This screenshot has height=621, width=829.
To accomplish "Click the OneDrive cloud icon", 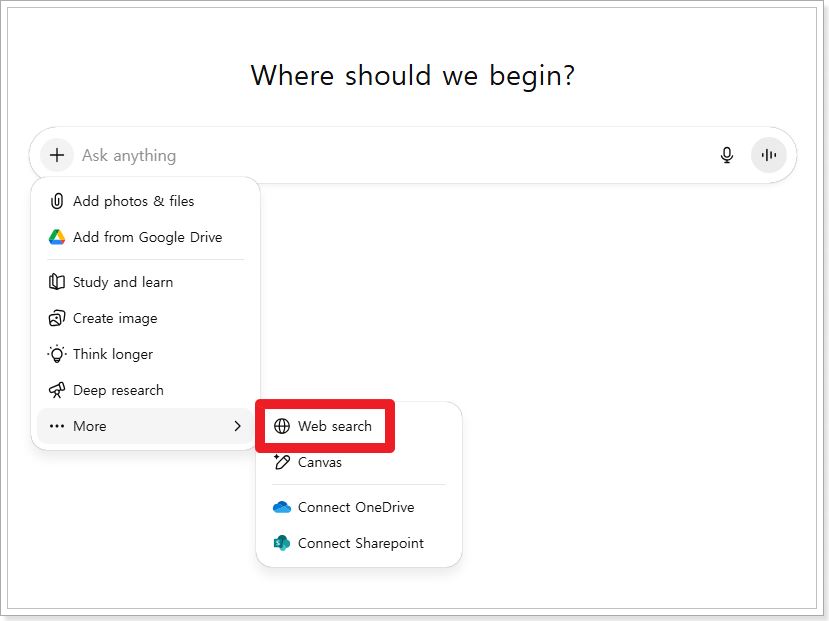I will tap(282, 507).
